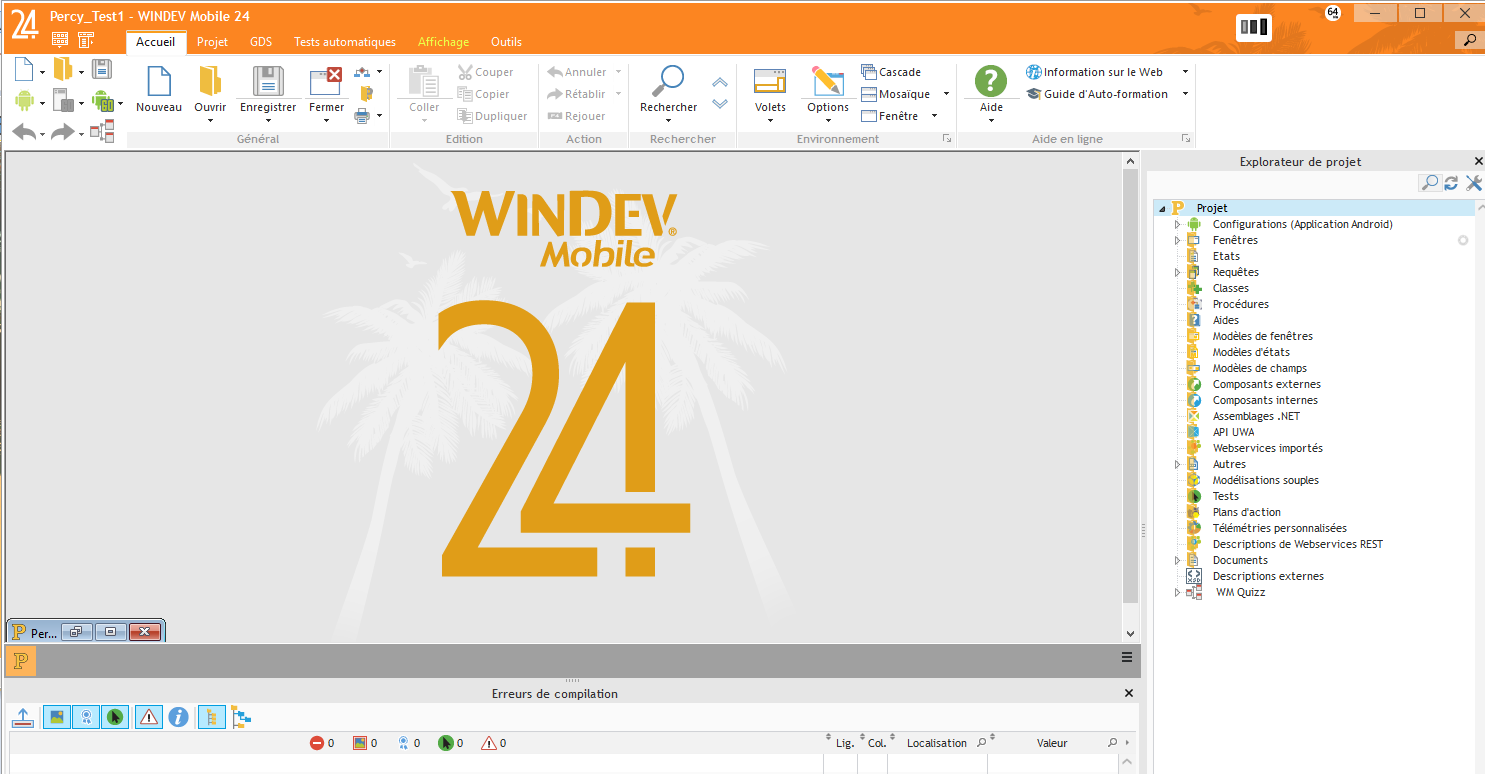Select Procédures in project tree
Viewport: 1485px width, 774px height.
pyautogui.click(x=1240, y=304)
